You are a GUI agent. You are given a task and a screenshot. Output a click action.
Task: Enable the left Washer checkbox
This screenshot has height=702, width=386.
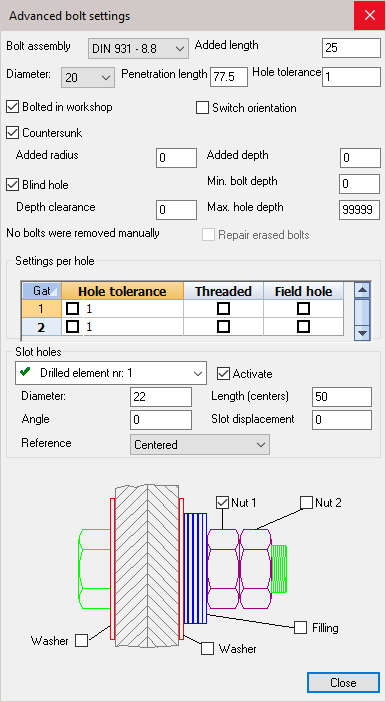pyautogui.click(x=81, y=640)
